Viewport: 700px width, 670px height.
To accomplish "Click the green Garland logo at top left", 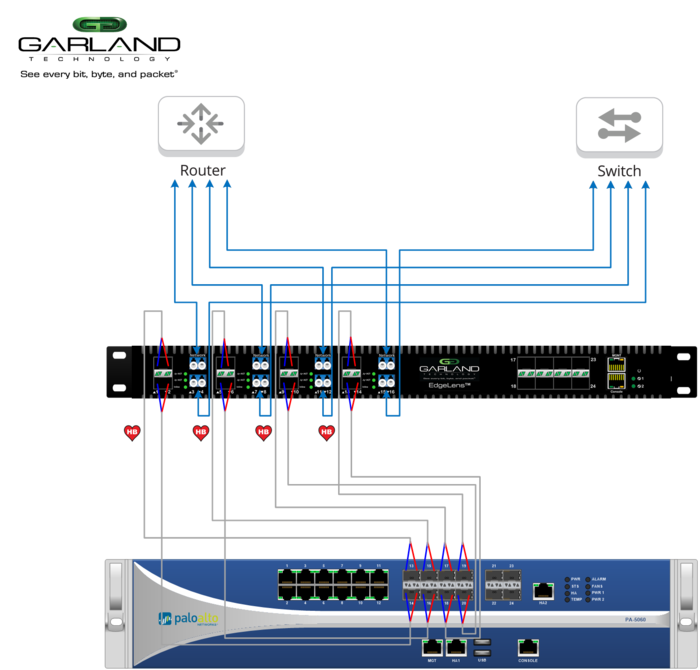I will click(x=99, y=25).
